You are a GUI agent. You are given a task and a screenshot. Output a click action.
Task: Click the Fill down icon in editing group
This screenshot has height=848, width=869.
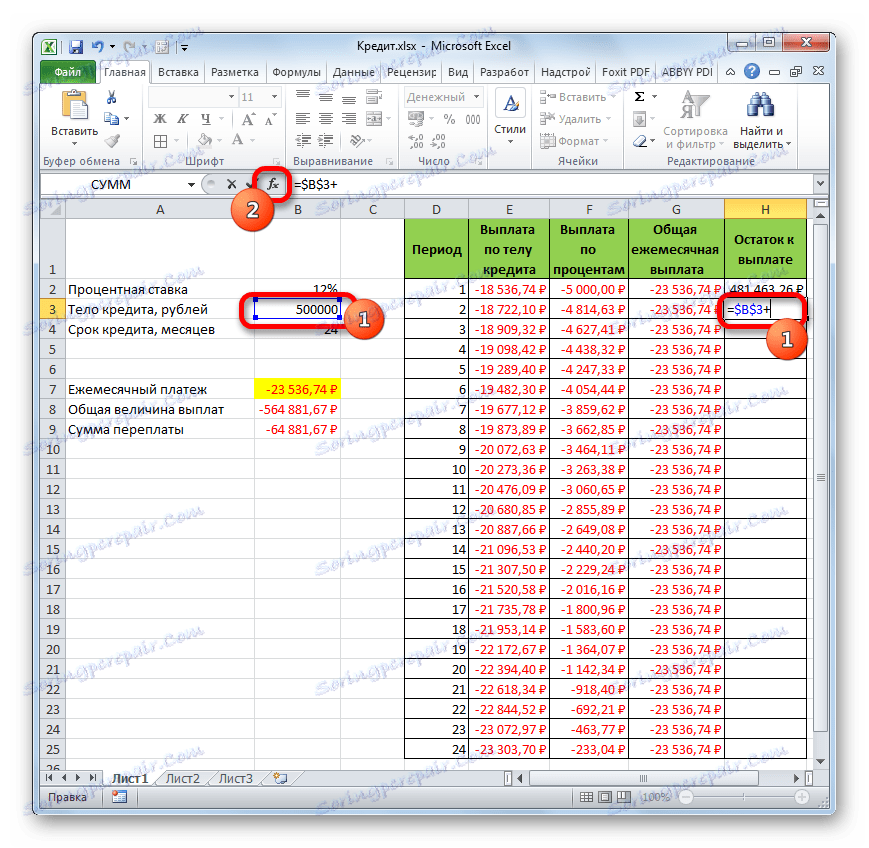coord(639,119)
